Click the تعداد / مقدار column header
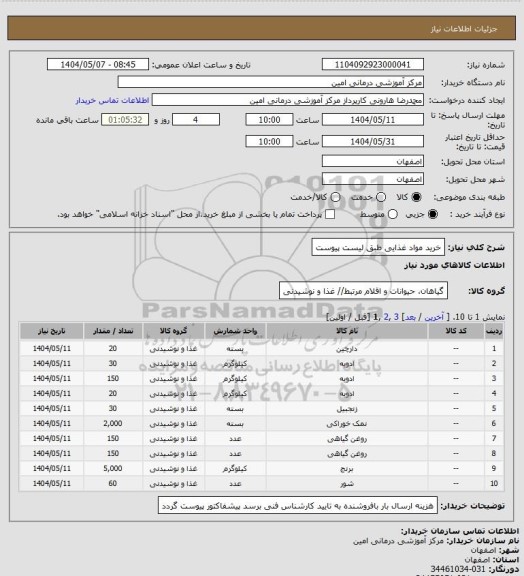This screenshot has height=576, width=524. pos(113,331)
